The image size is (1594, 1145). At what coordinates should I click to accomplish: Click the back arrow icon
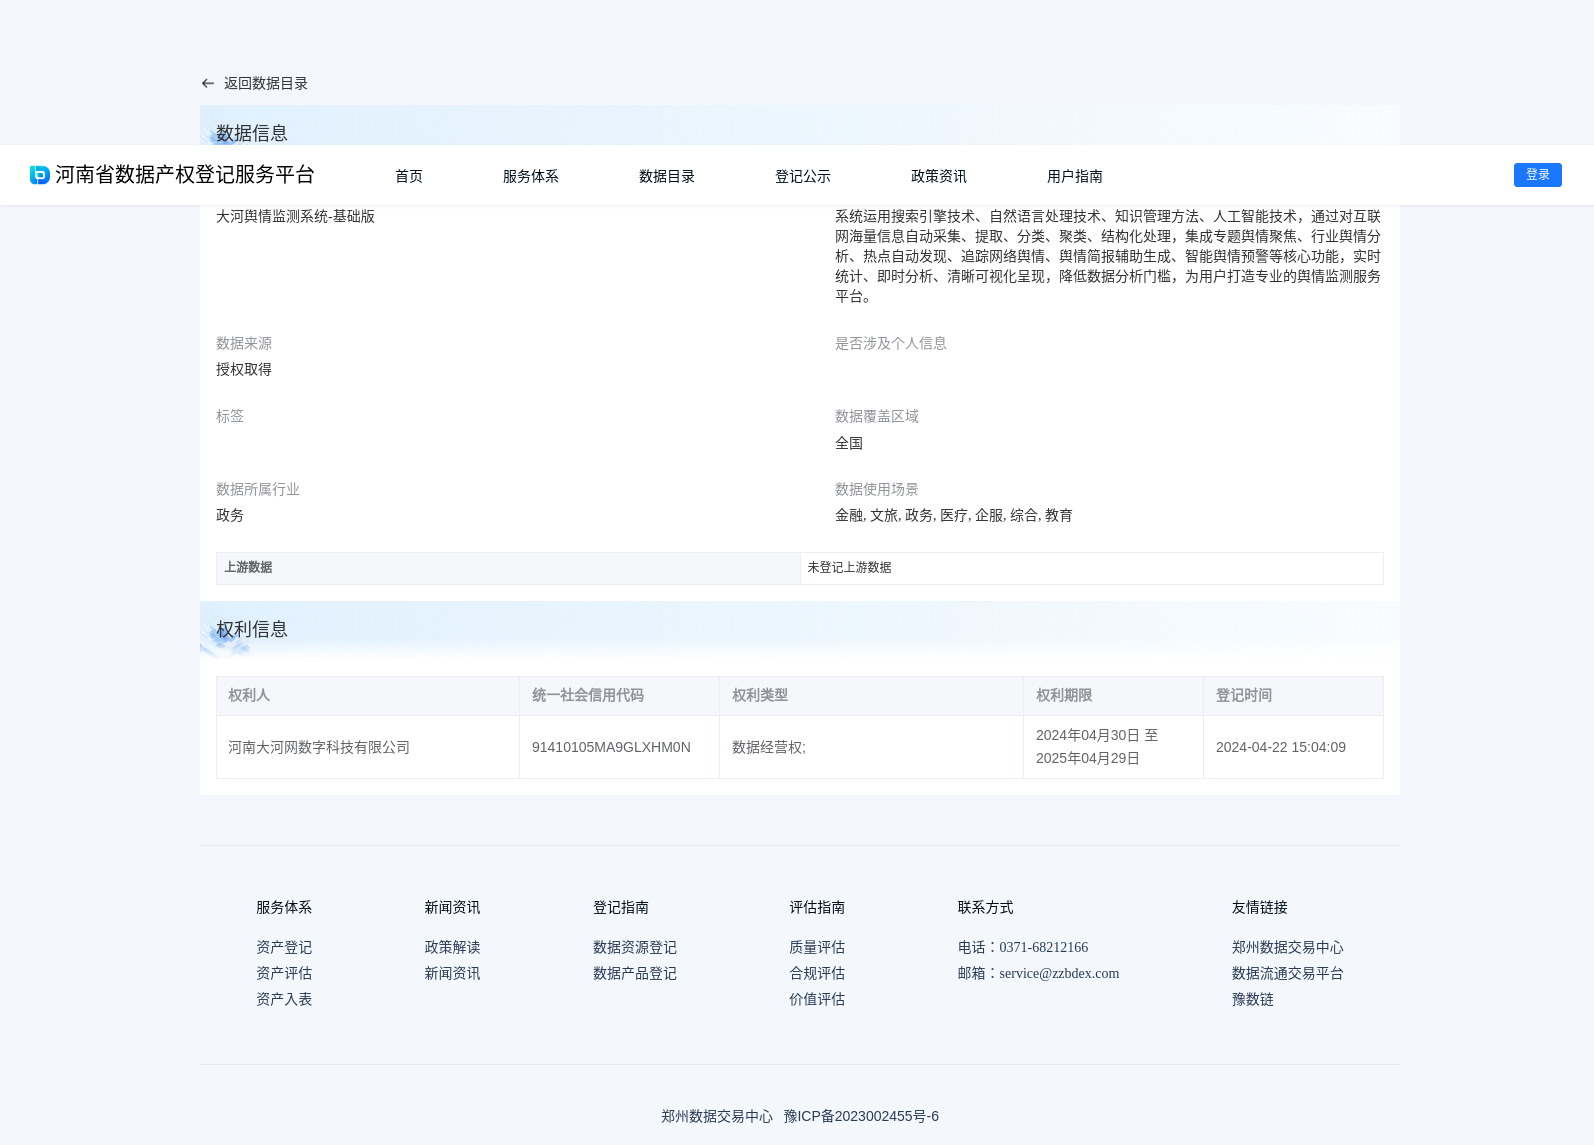tap(208, 84)
